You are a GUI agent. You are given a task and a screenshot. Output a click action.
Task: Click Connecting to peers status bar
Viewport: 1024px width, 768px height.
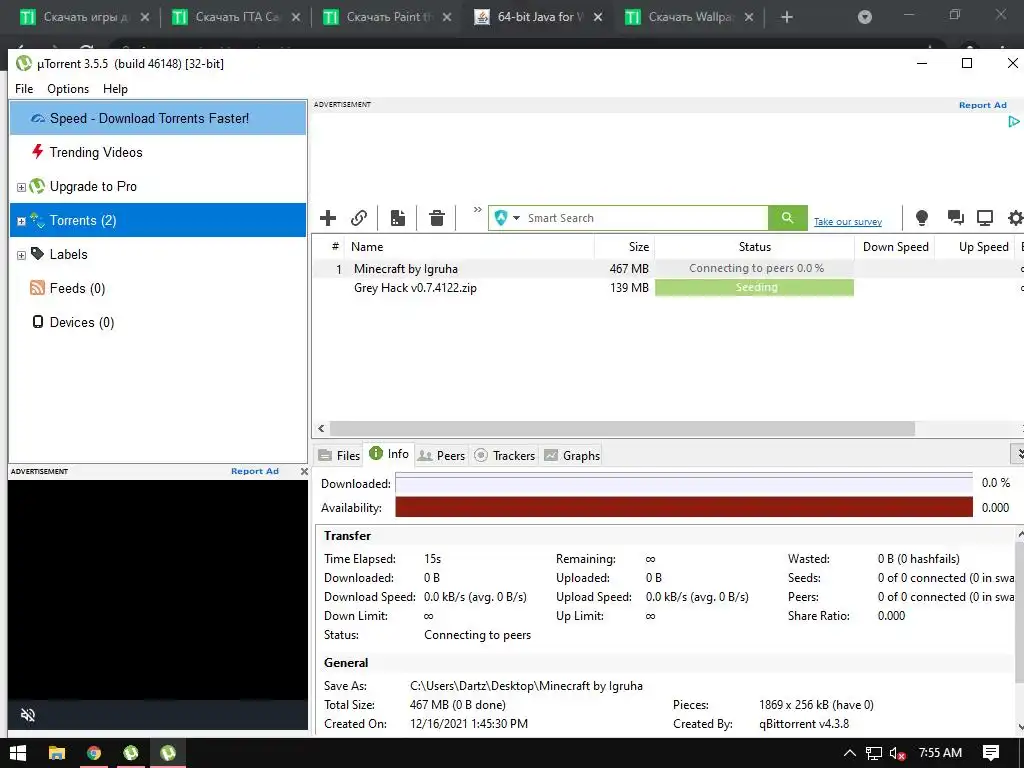coord(754,268)
